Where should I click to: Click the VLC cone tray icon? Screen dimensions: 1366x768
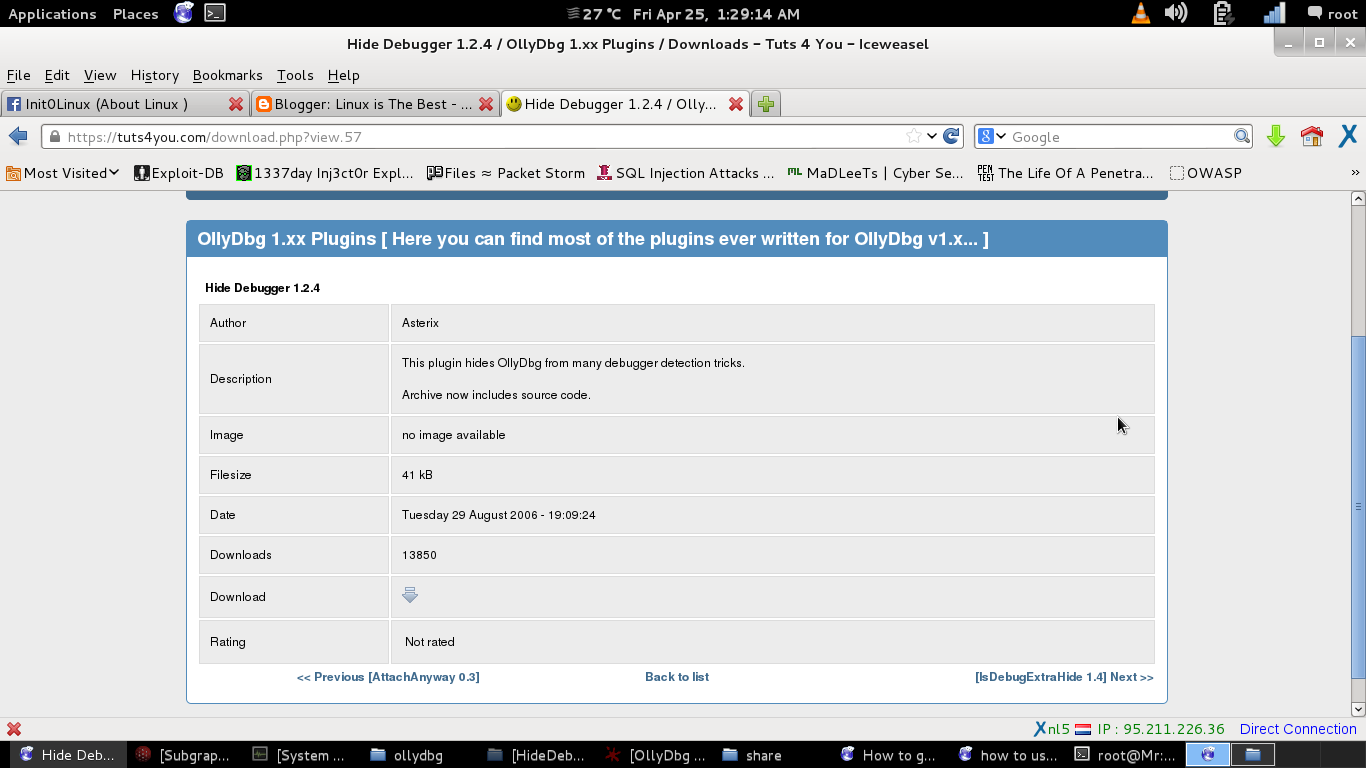[x=1141, y=14]
